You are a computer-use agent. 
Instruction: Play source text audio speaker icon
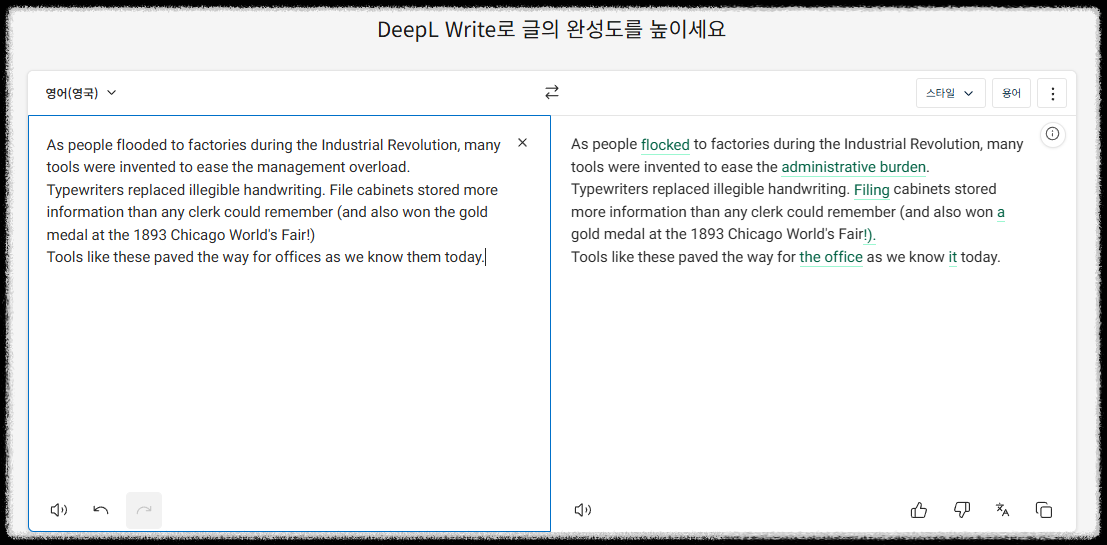tap(59, 510)
